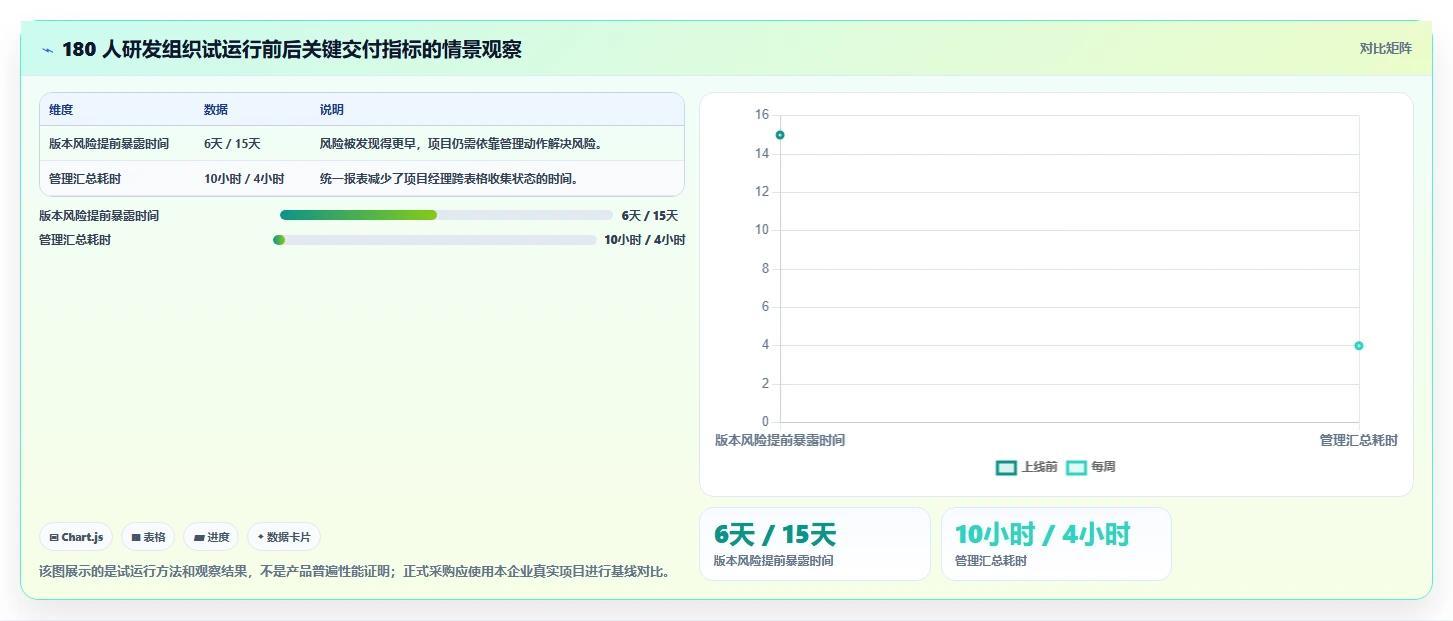Click the 对比矩阵 label in header
1453x621 pixels.
(1385, 48)
